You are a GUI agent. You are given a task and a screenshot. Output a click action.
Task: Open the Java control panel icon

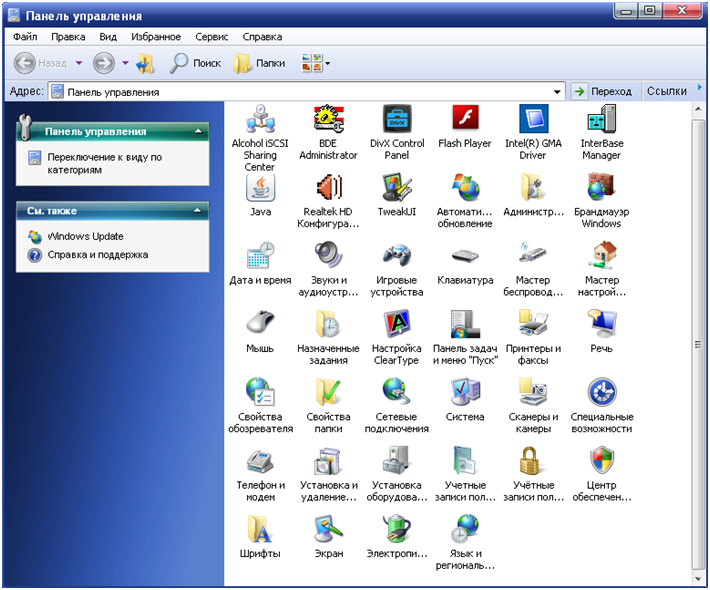pos(260,189)
